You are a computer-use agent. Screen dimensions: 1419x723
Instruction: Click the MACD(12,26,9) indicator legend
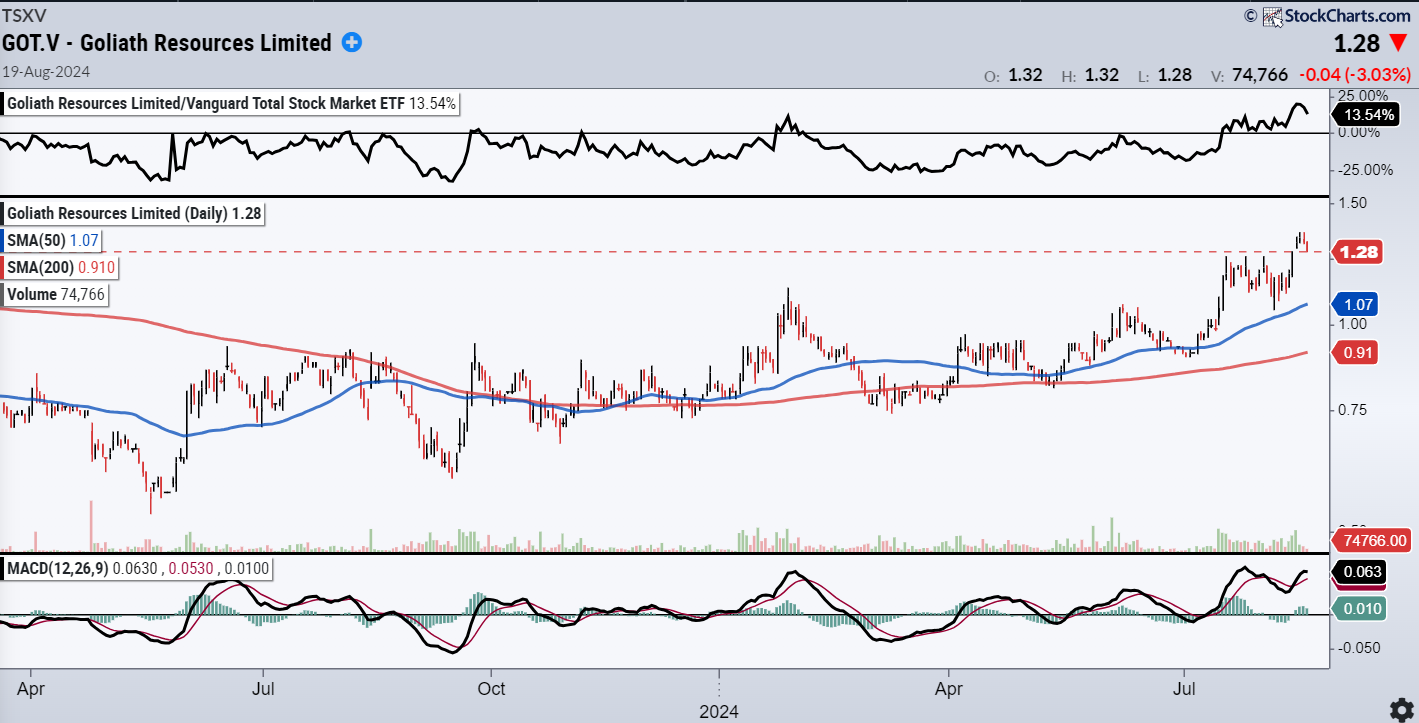140,569
